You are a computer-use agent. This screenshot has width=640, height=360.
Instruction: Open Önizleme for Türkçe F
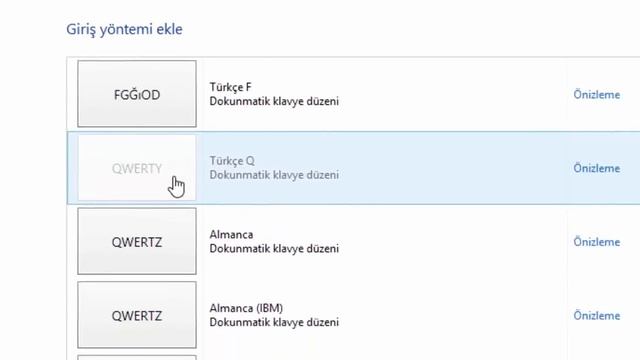coord(596,95)
